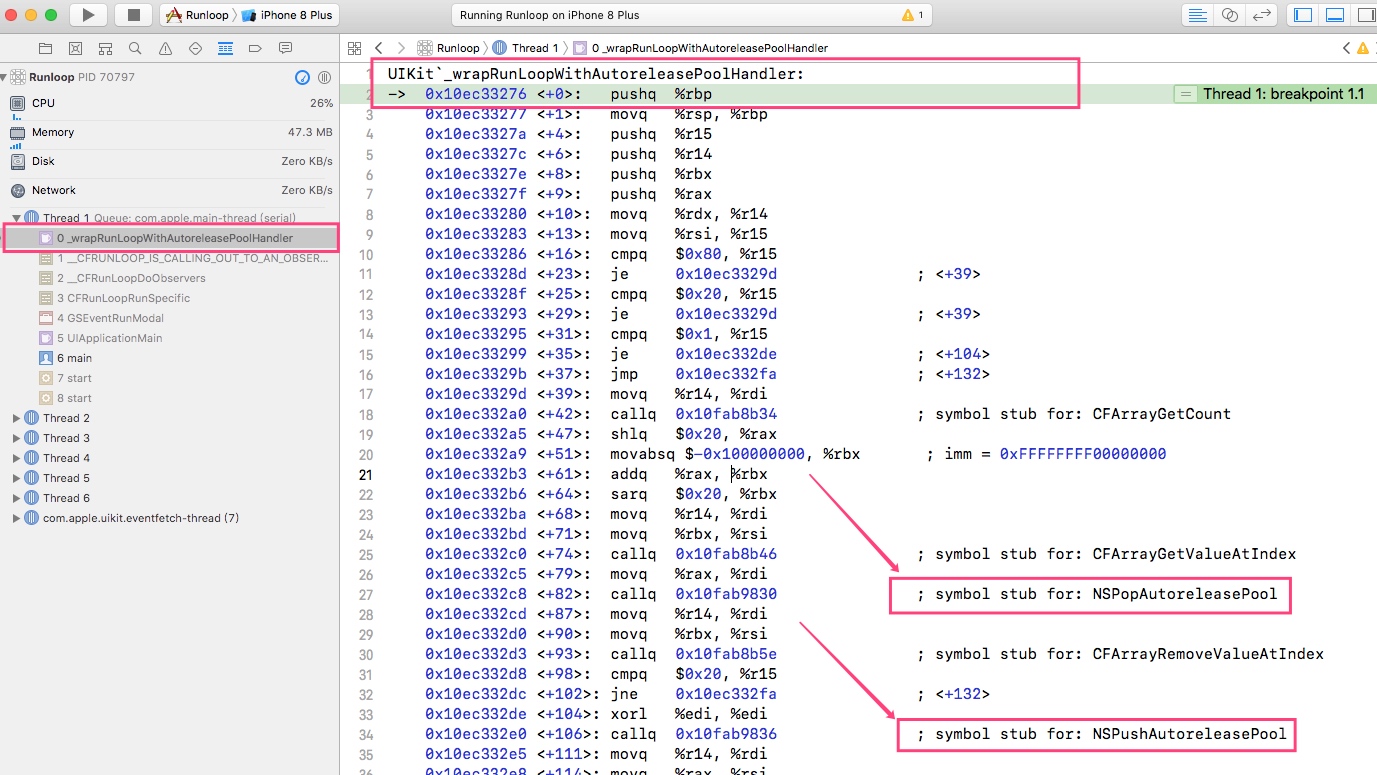Select stack frame 5 UIApplicationMain

[109, 338]
